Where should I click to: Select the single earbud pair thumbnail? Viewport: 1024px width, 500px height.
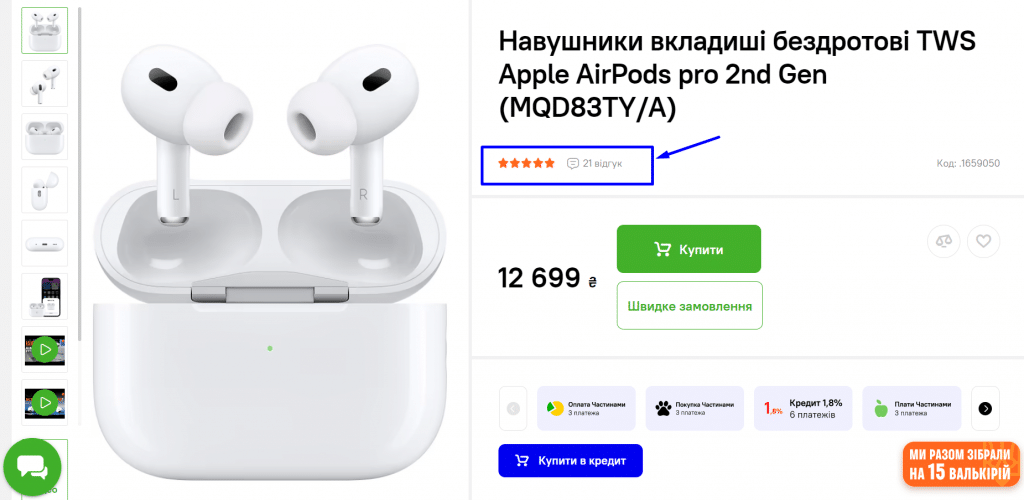click(x=44, y=84)
